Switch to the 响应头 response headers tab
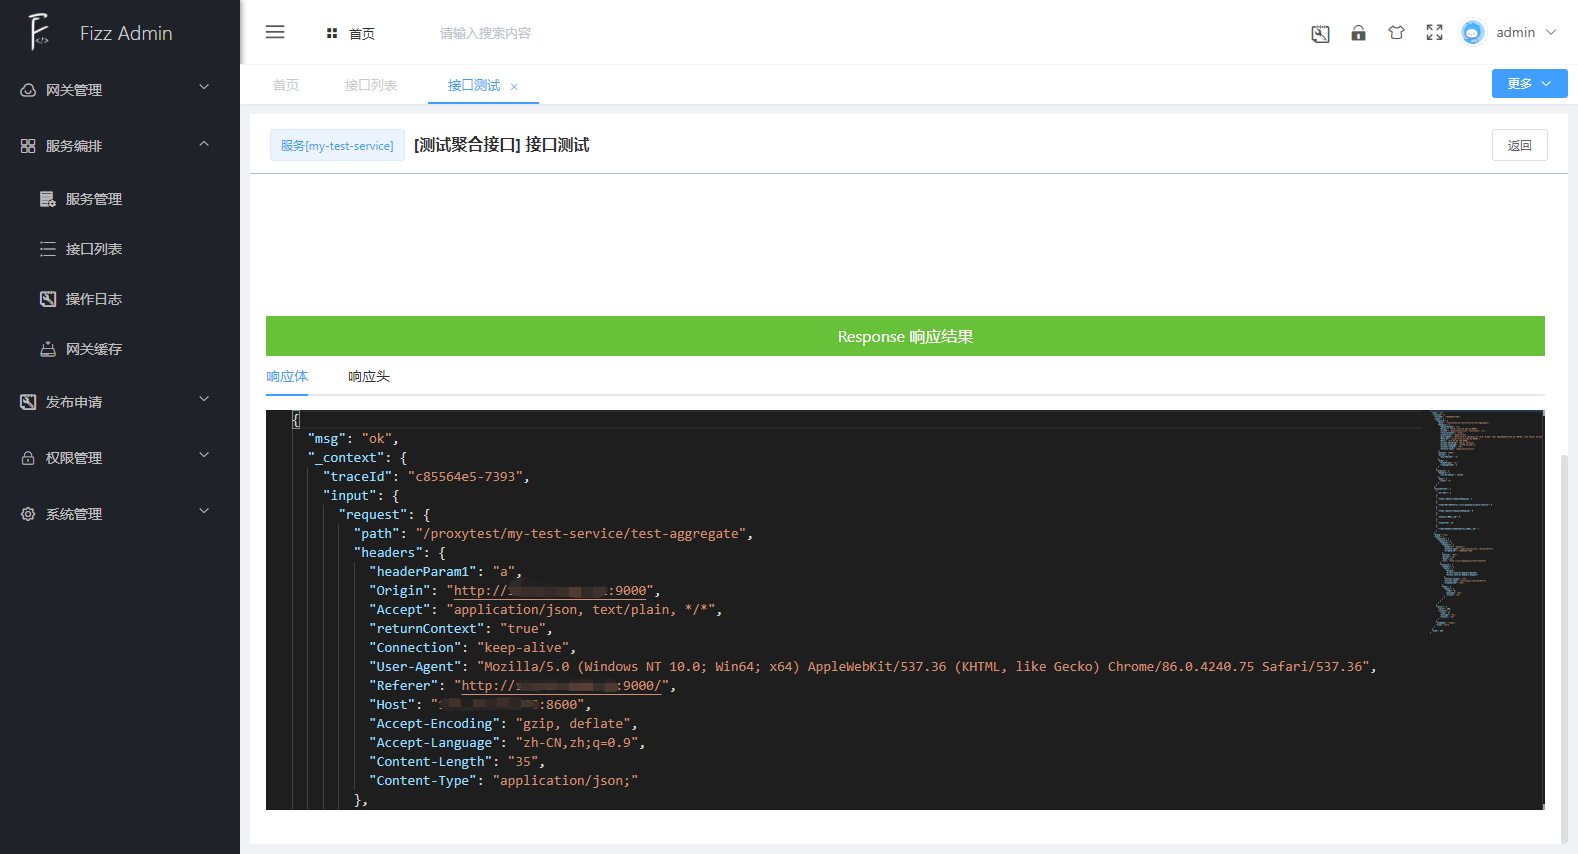Image resolution: width=1578 pixels, height=854 pixels. pos(369,377)
